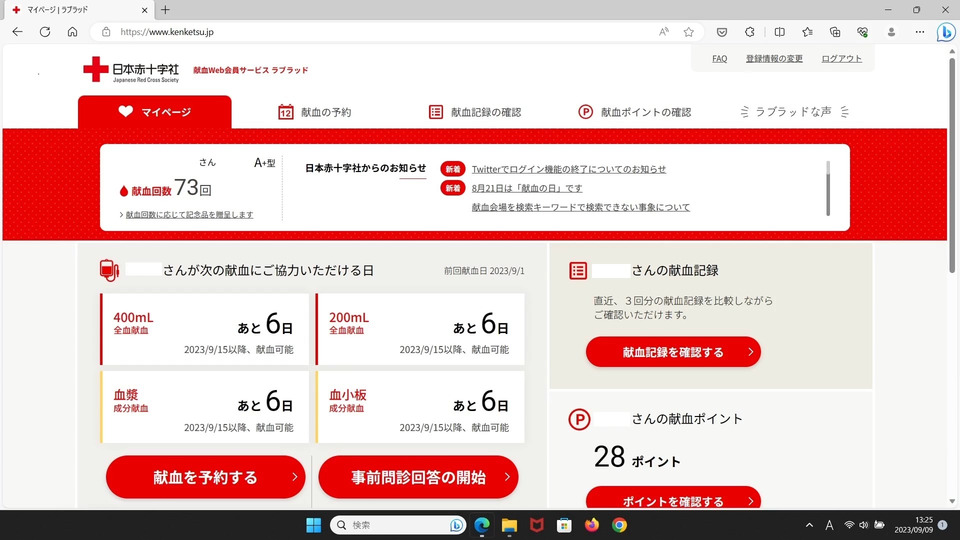Open the browser extensions puzzle icon
Screen dimensions: 960x540
(x=749, y=32)
